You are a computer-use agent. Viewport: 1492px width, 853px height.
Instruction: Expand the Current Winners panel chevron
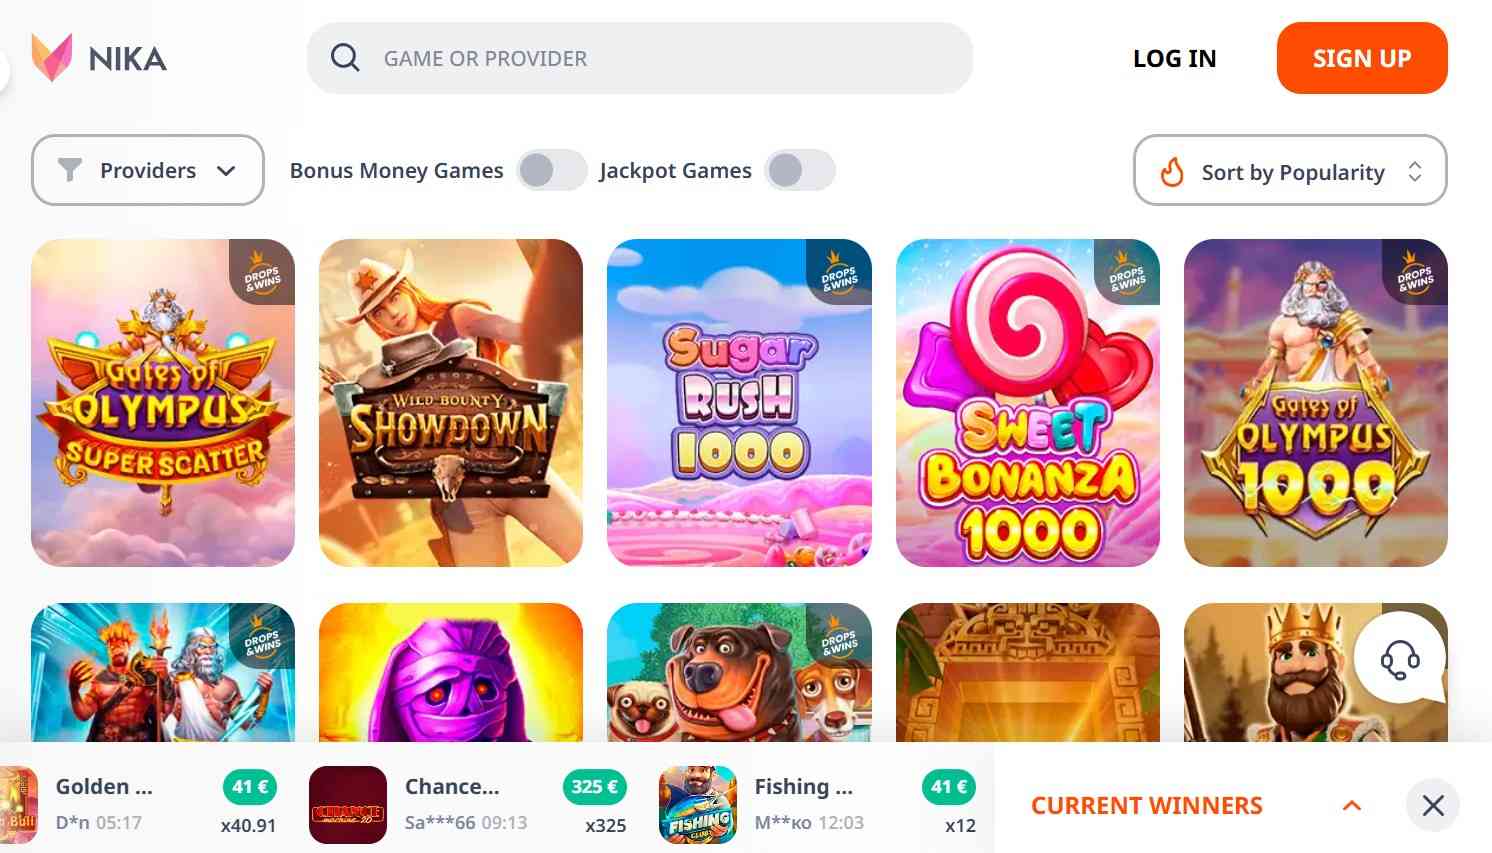click(1352, 805)
